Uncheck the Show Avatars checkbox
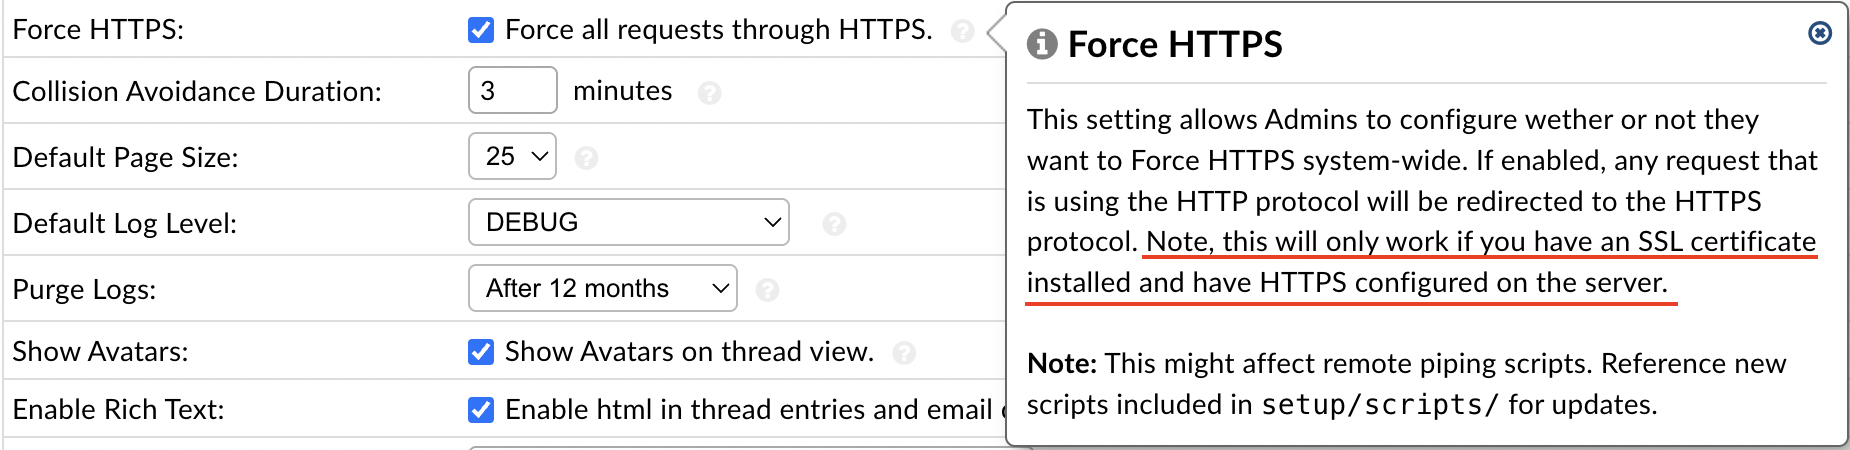Image resolution: width=1850 pixels, height=450 pixels. [x=481, y=352]
